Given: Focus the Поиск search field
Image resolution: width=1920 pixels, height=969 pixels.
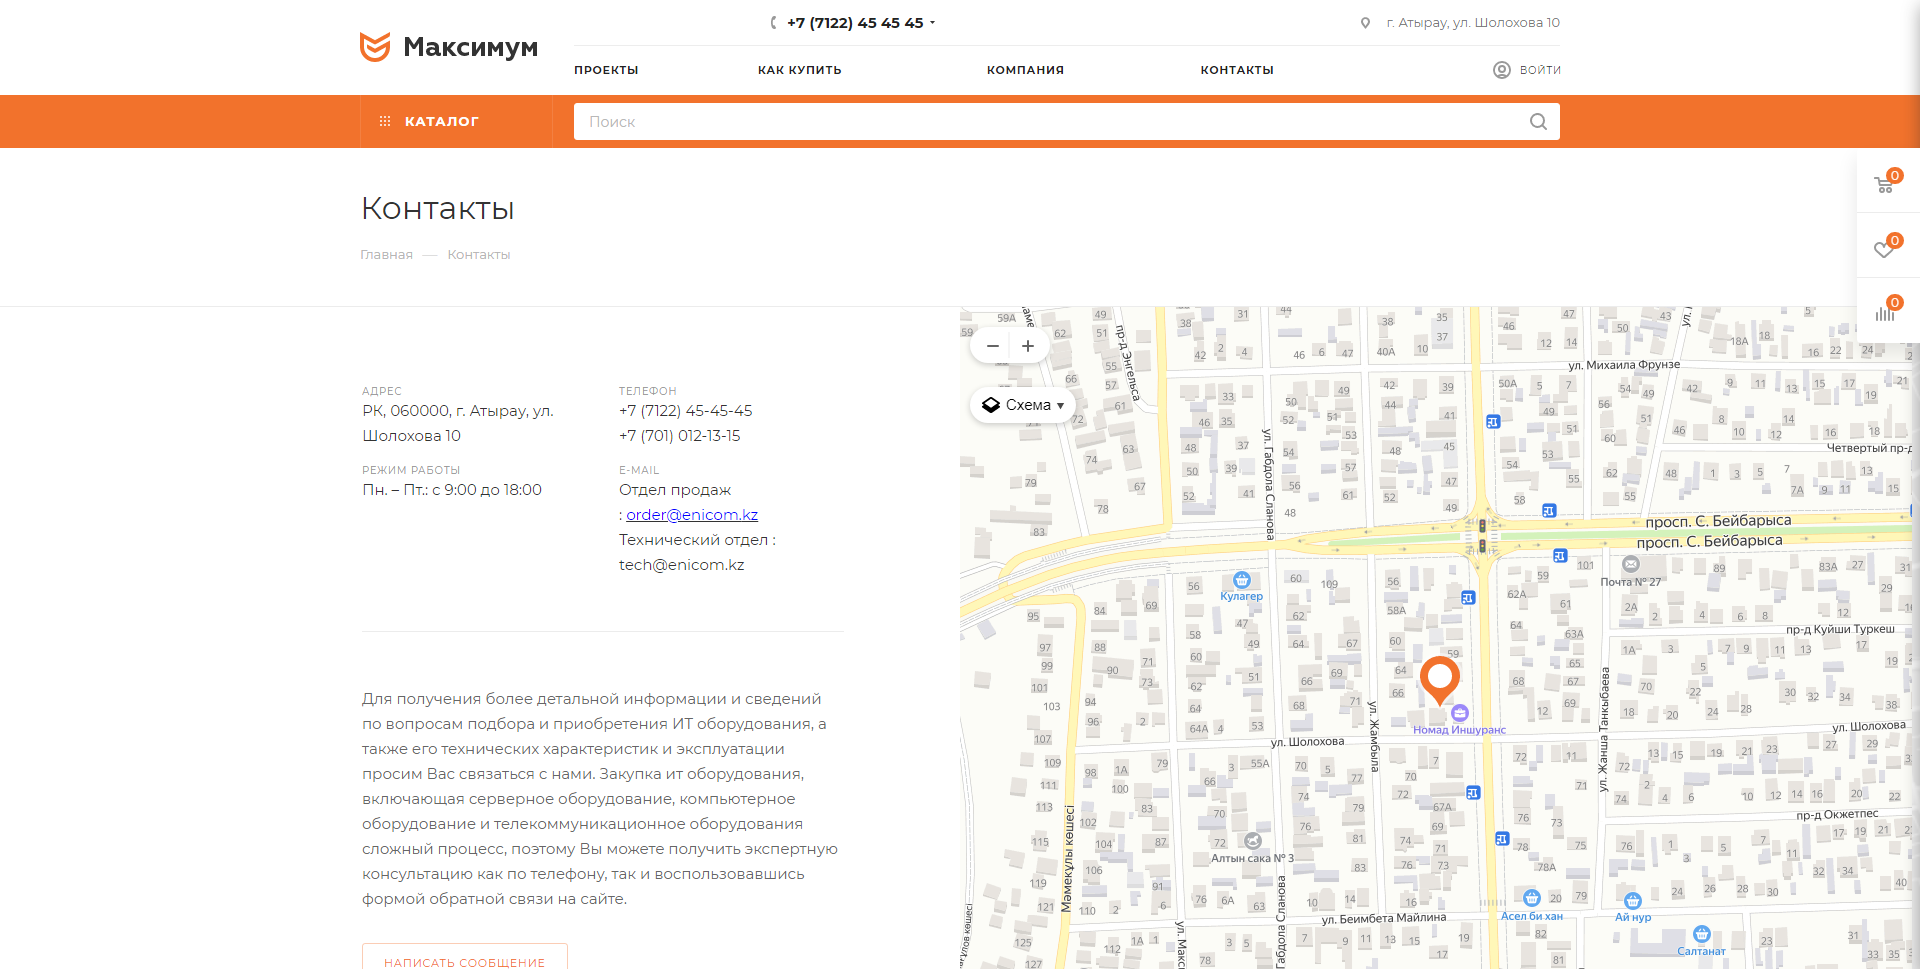Looking at the screenshot, I should (1050, 122).
